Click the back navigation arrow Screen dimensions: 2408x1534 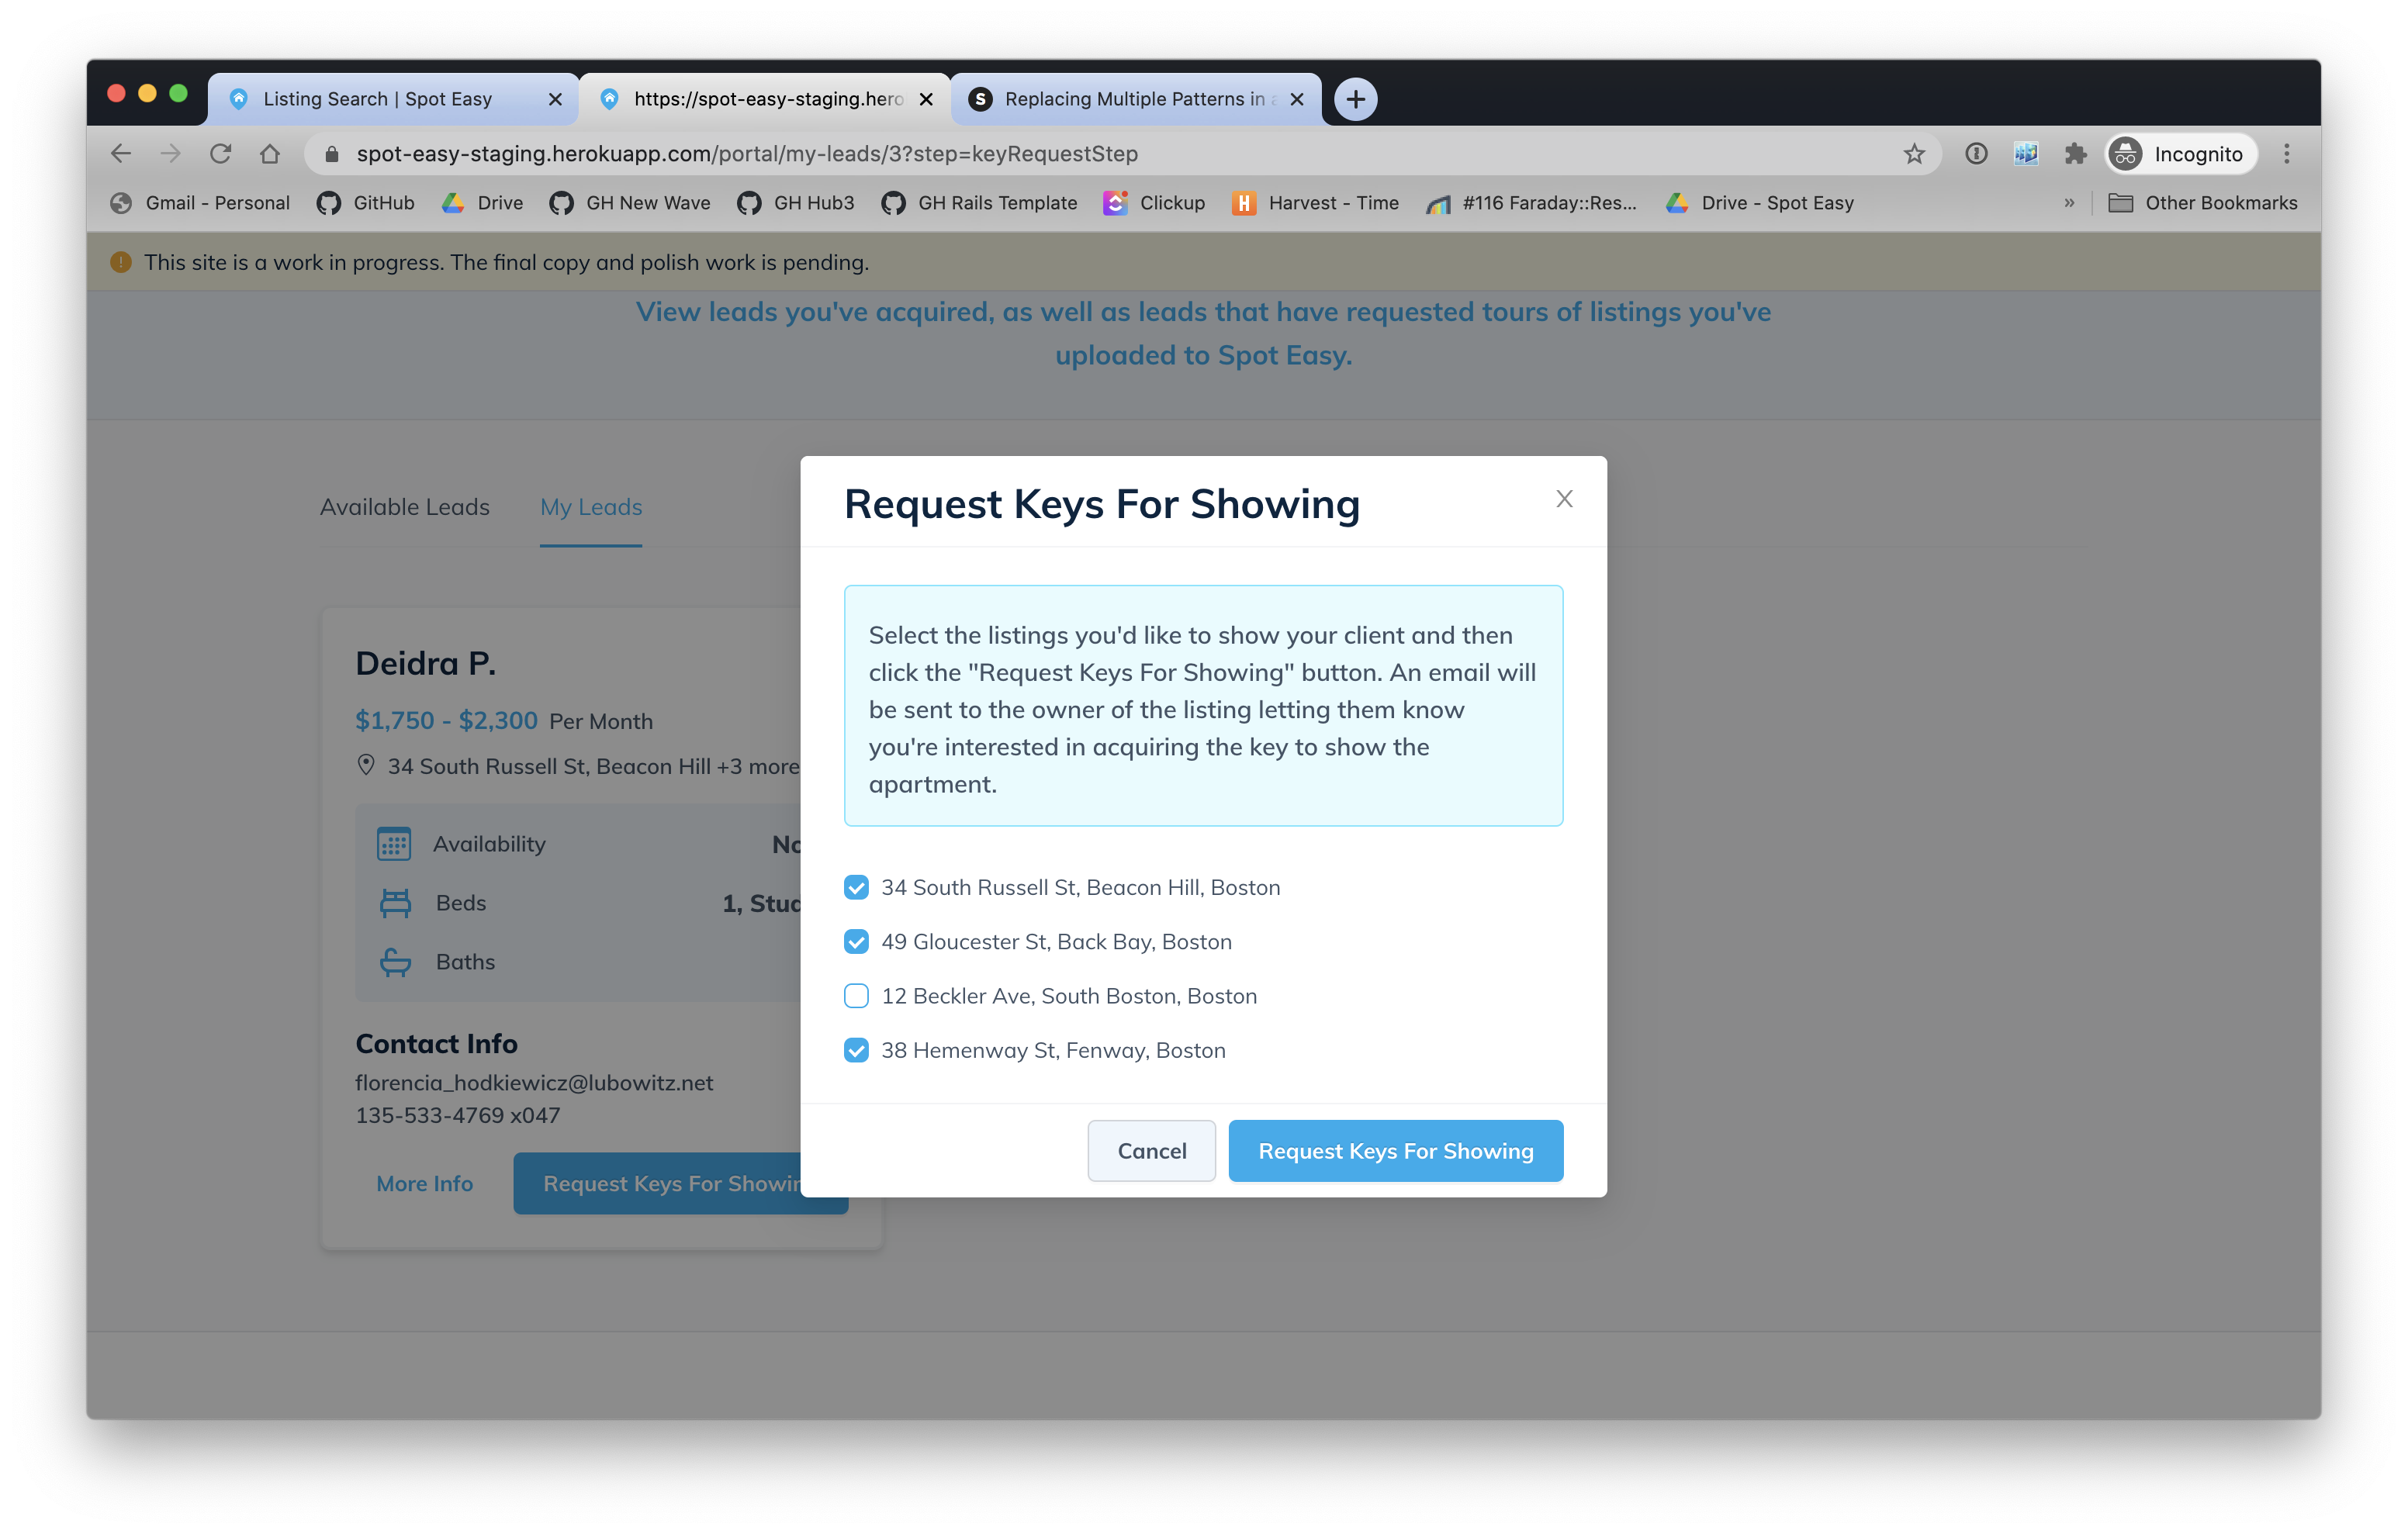tap(121, 154)
